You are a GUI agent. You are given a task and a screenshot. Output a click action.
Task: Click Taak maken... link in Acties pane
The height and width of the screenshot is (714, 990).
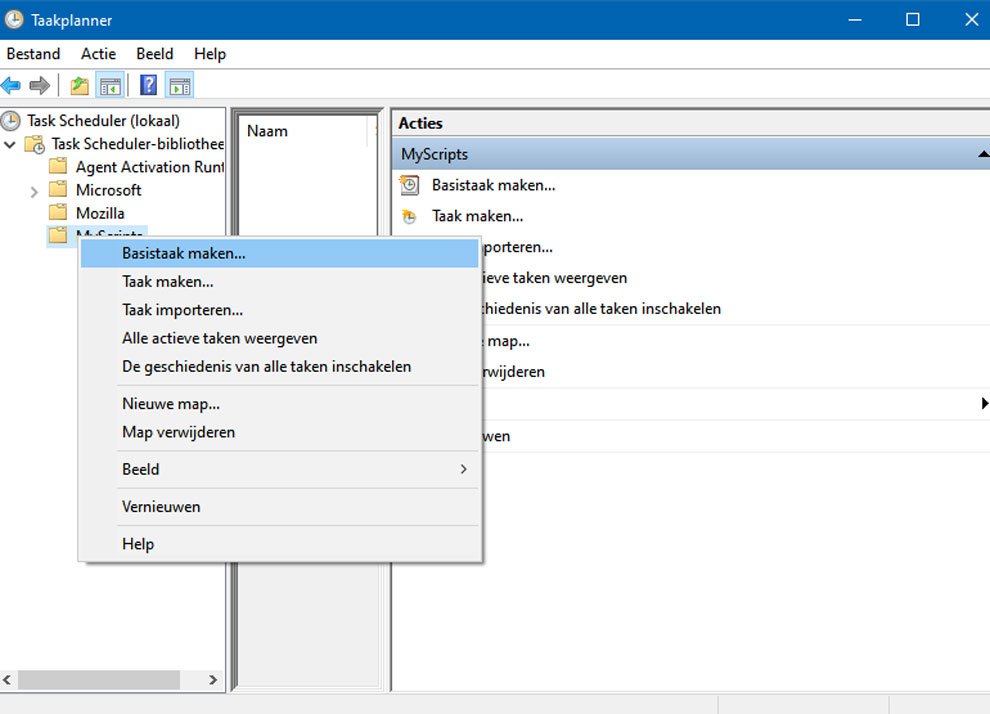[477, 216]
